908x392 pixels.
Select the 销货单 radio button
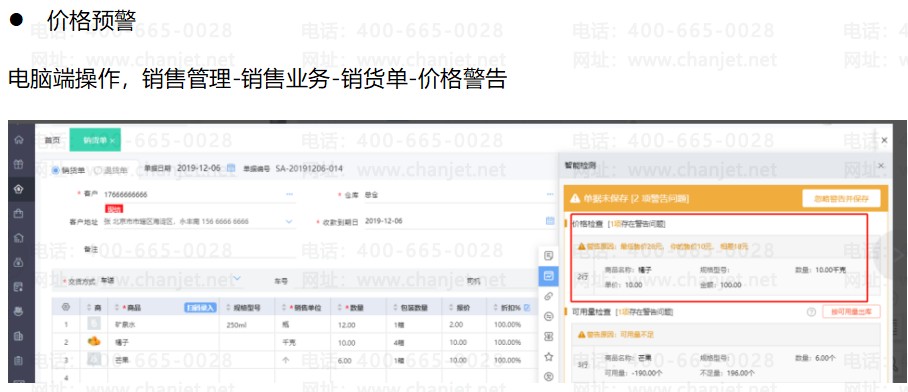[x=56, y=170]
